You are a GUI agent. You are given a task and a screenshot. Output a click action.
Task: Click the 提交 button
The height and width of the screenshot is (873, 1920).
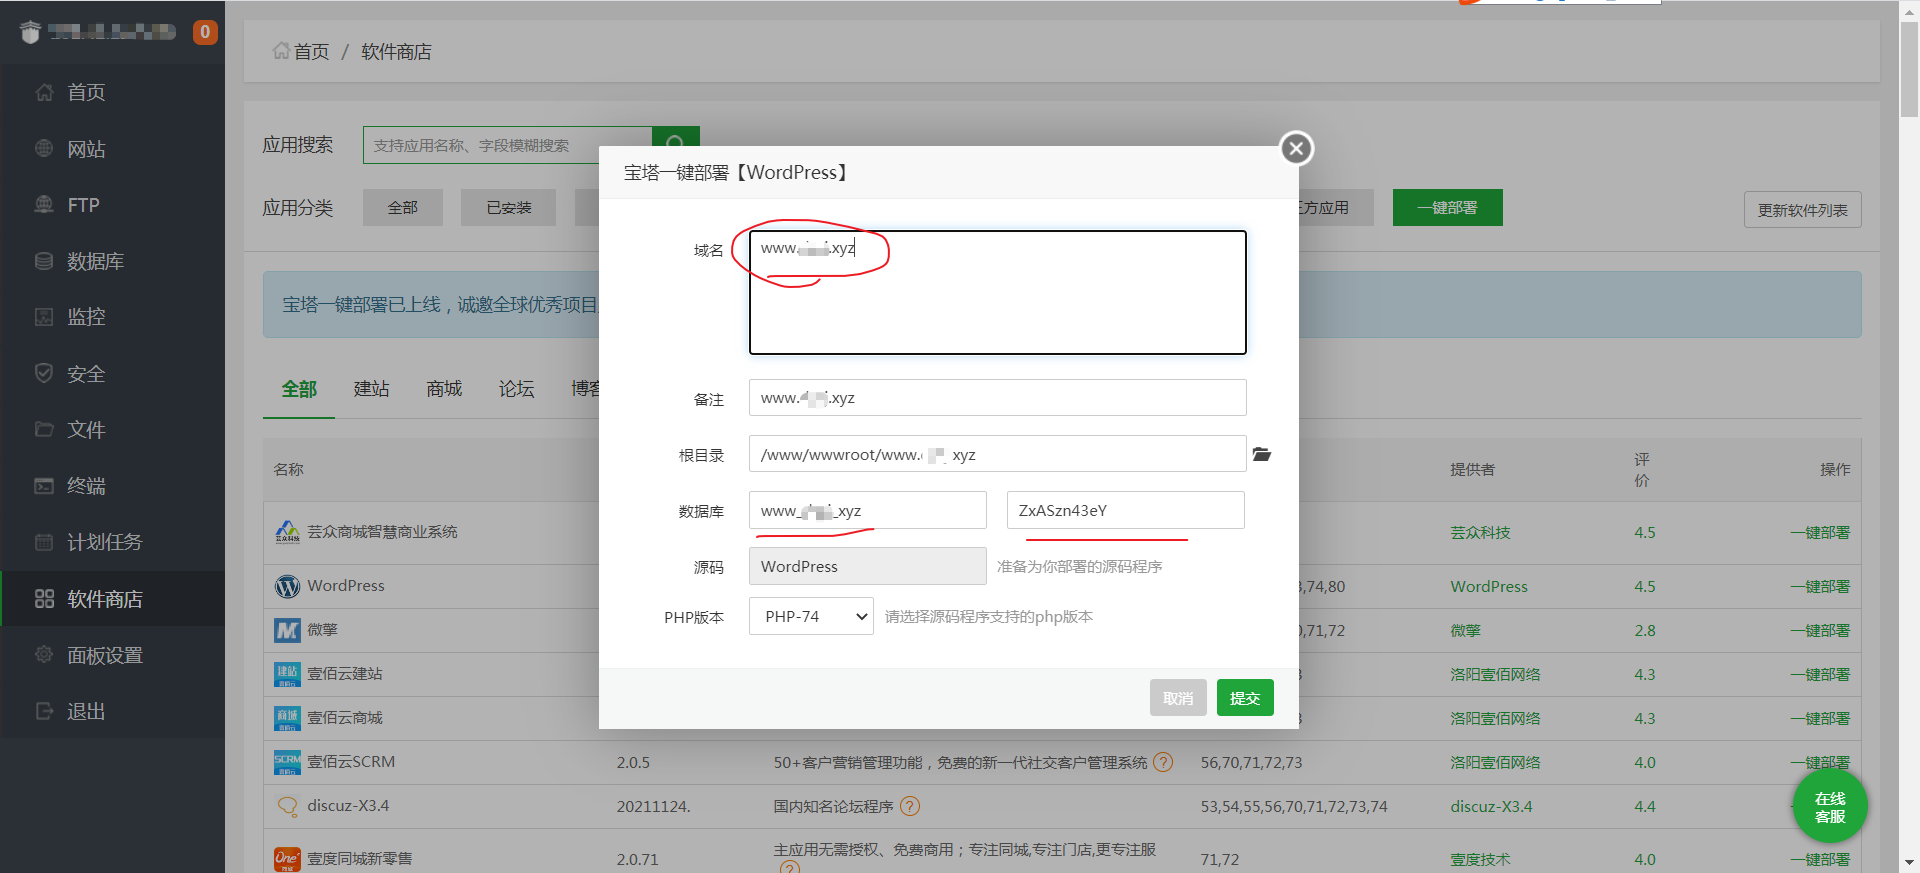click(1245, 698)
